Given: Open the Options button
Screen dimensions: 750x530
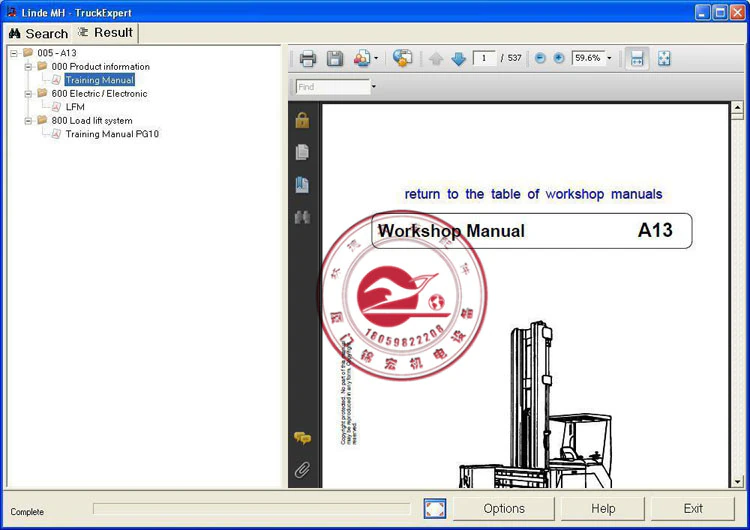Looking at the screenshot, I should [x=504, y=508].
